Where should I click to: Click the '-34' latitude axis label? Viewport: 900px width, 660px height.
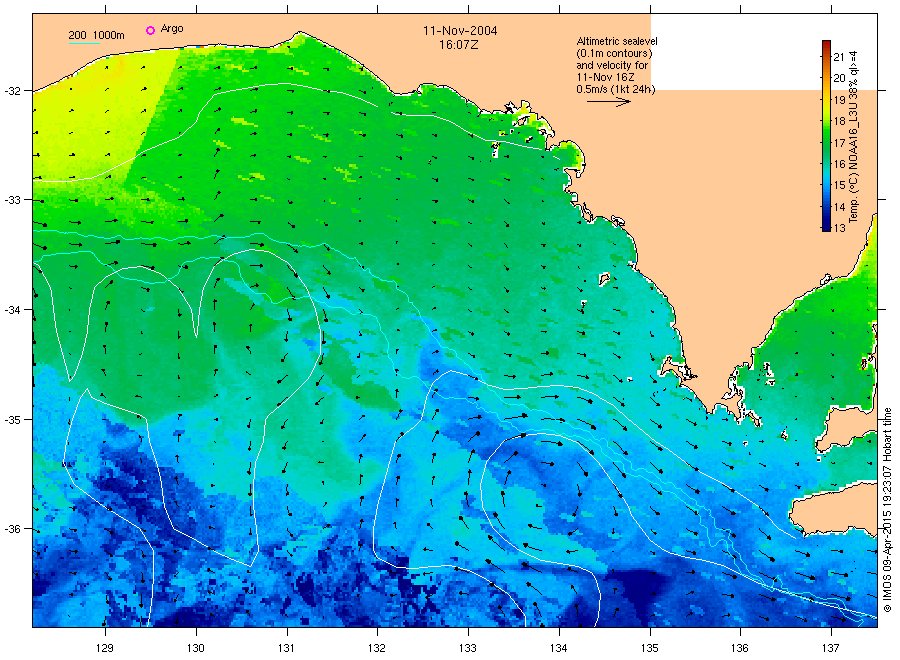click(12, 310)
